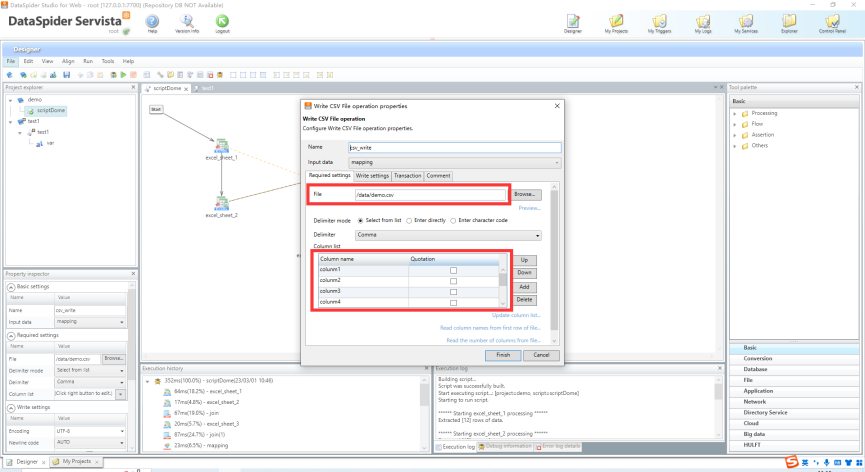This screenshot has width=865, height=472.
Task: Toggle Quotation checkbox for column2
Action: click(453, 281)
